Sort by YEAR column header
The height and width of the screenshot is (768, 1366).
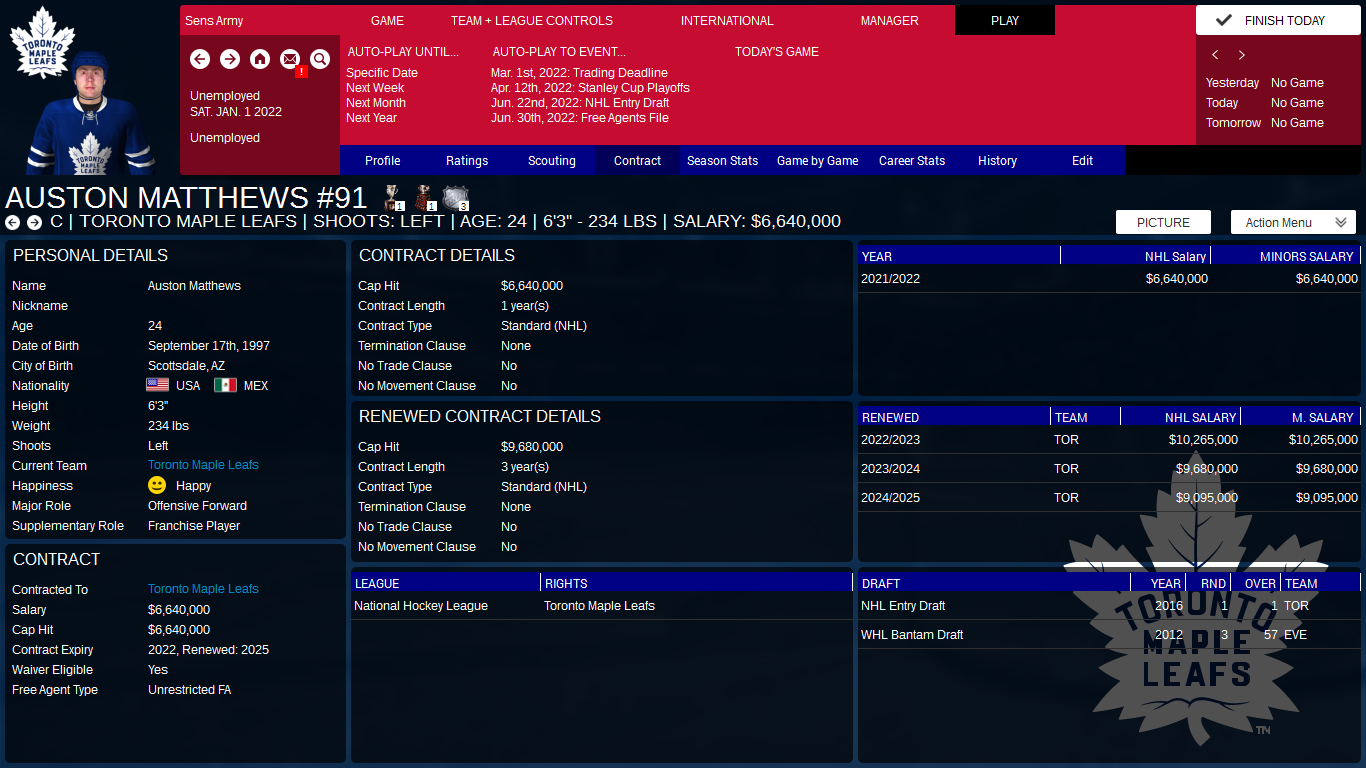click(959, 256)
